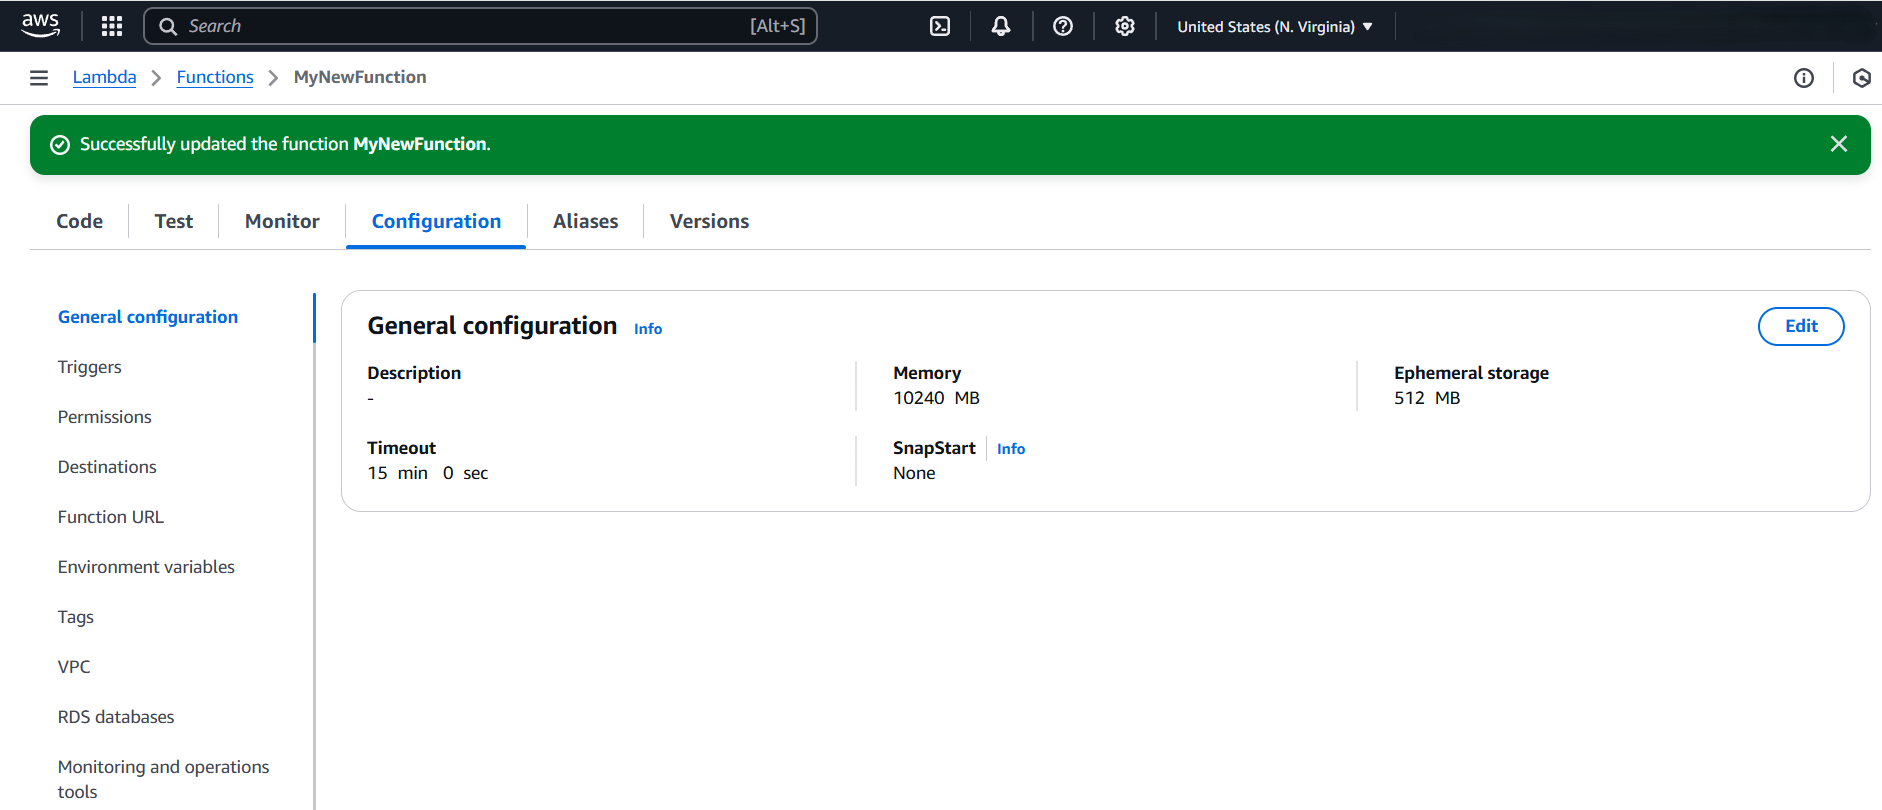Open the help question mark icon
The image size is (1882, 810).
point(1063,26)
